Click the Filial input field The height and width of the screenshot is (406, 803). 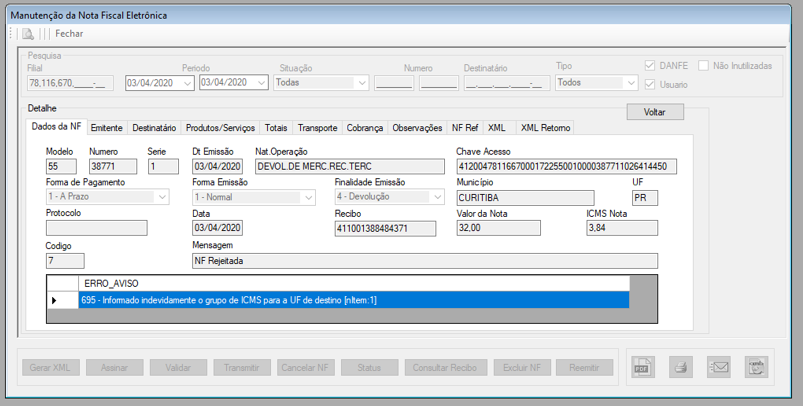click(70, 83)
